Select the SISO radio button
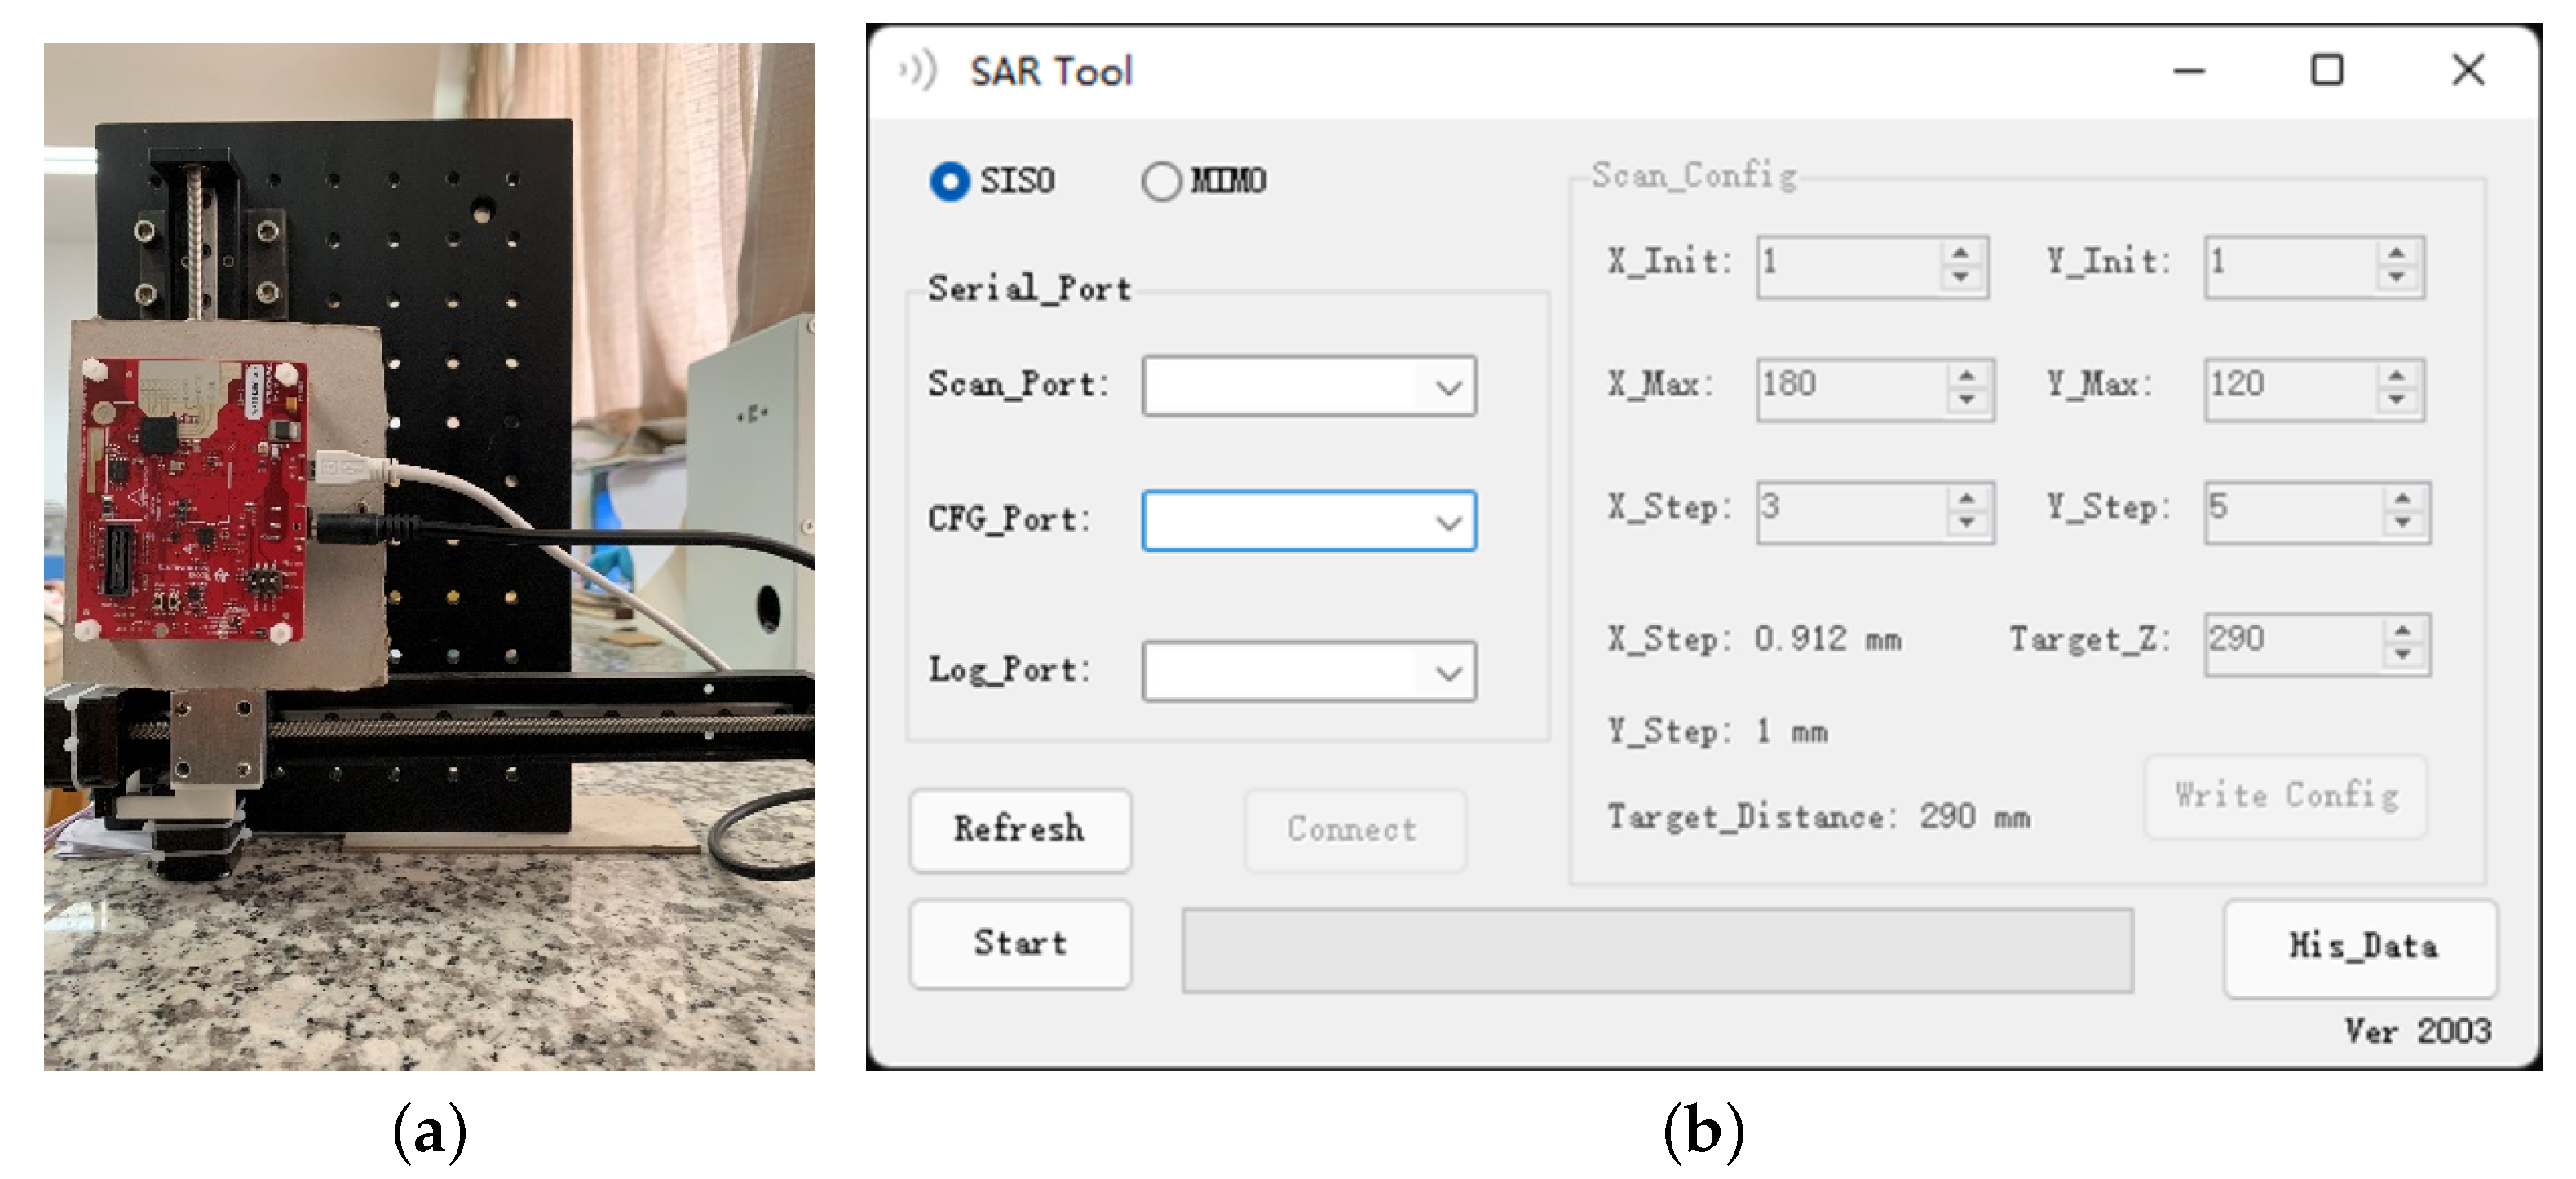The width and height of the screenshot is (2576, 1179). (x=949, y=181)
